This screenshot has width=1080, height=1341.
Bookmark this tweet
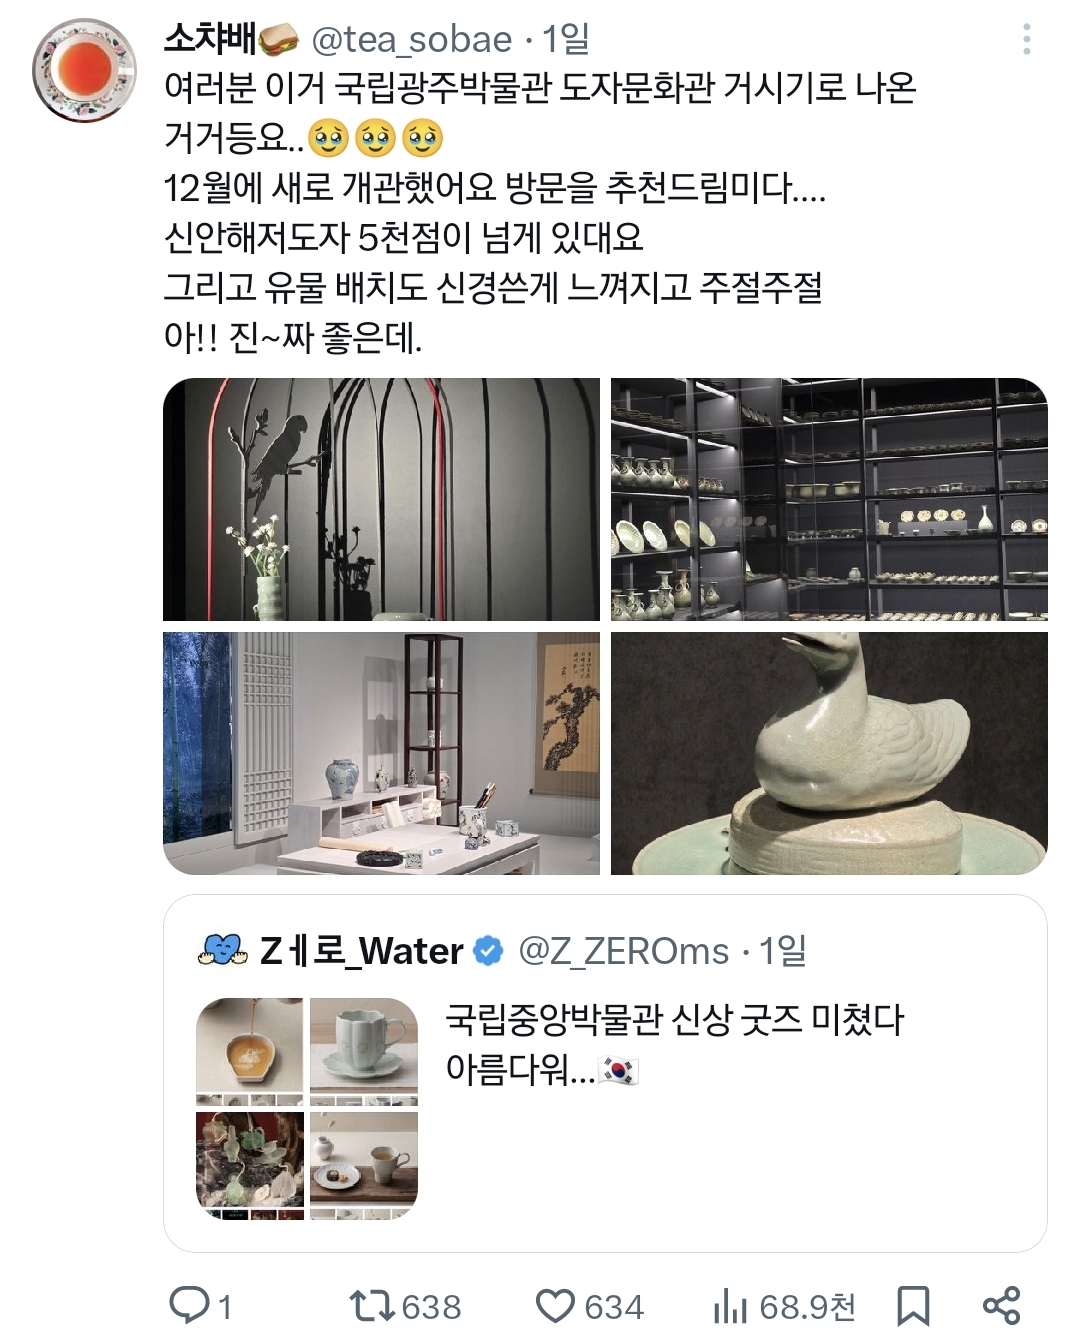[913, 1306]
